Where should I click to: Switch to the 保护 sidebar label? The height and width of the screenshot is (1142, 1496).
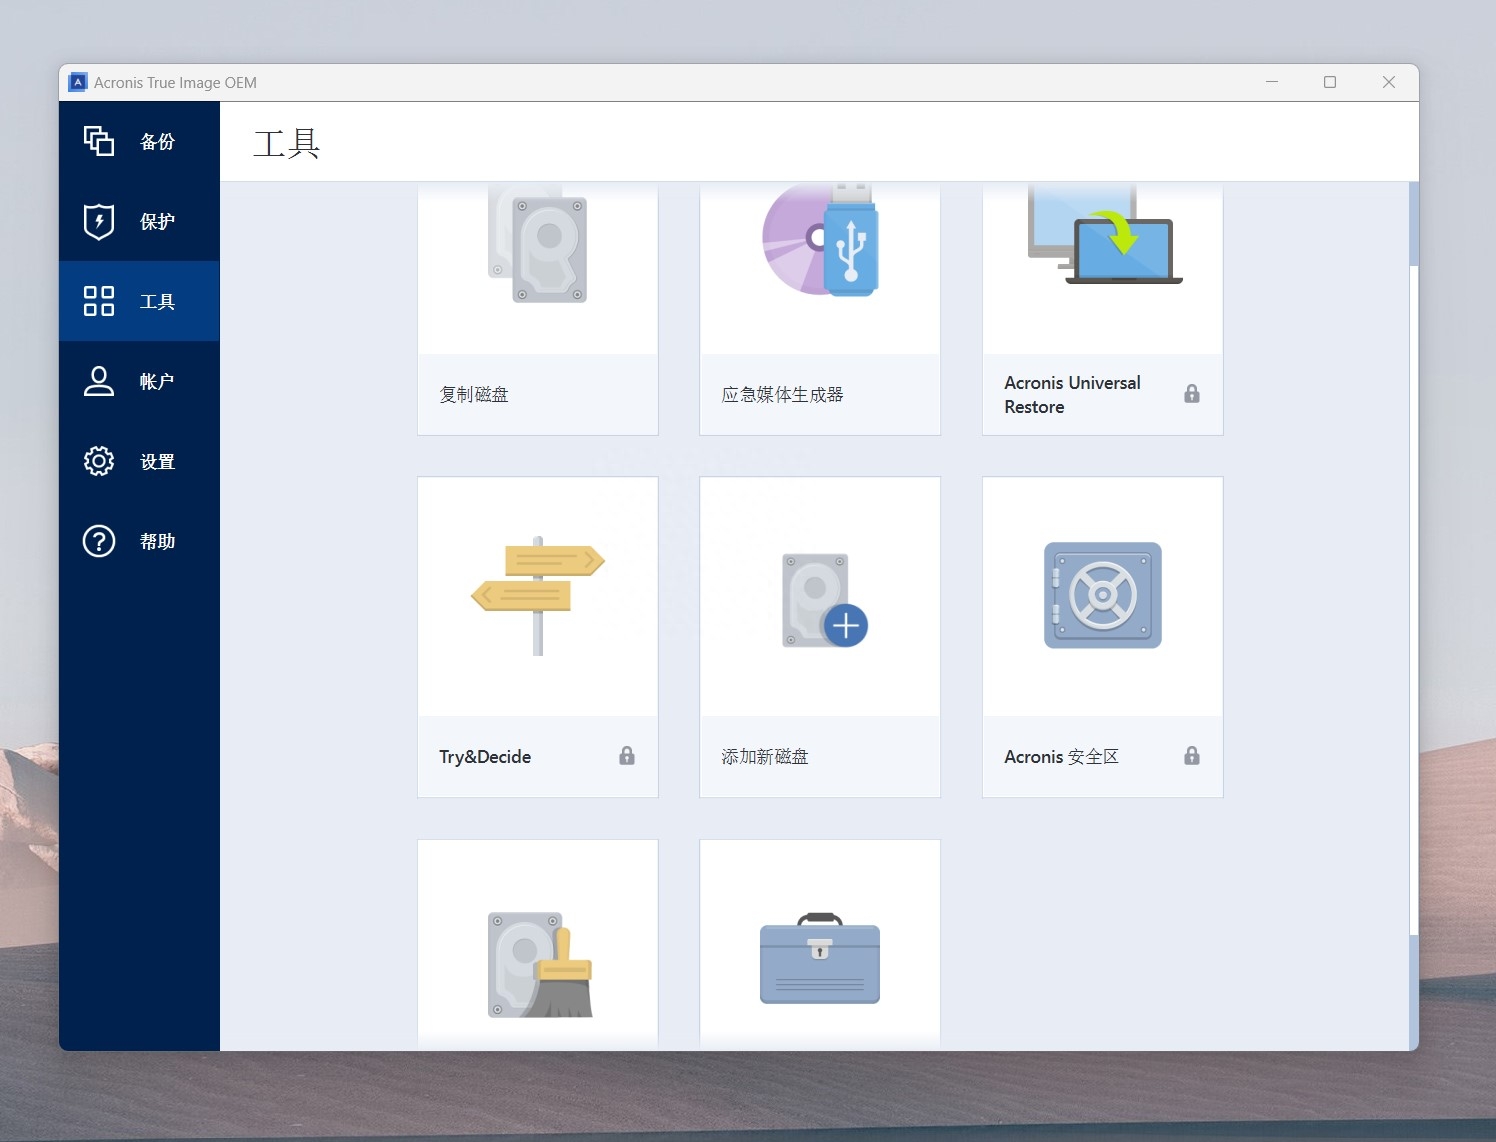tap(157, 222)
